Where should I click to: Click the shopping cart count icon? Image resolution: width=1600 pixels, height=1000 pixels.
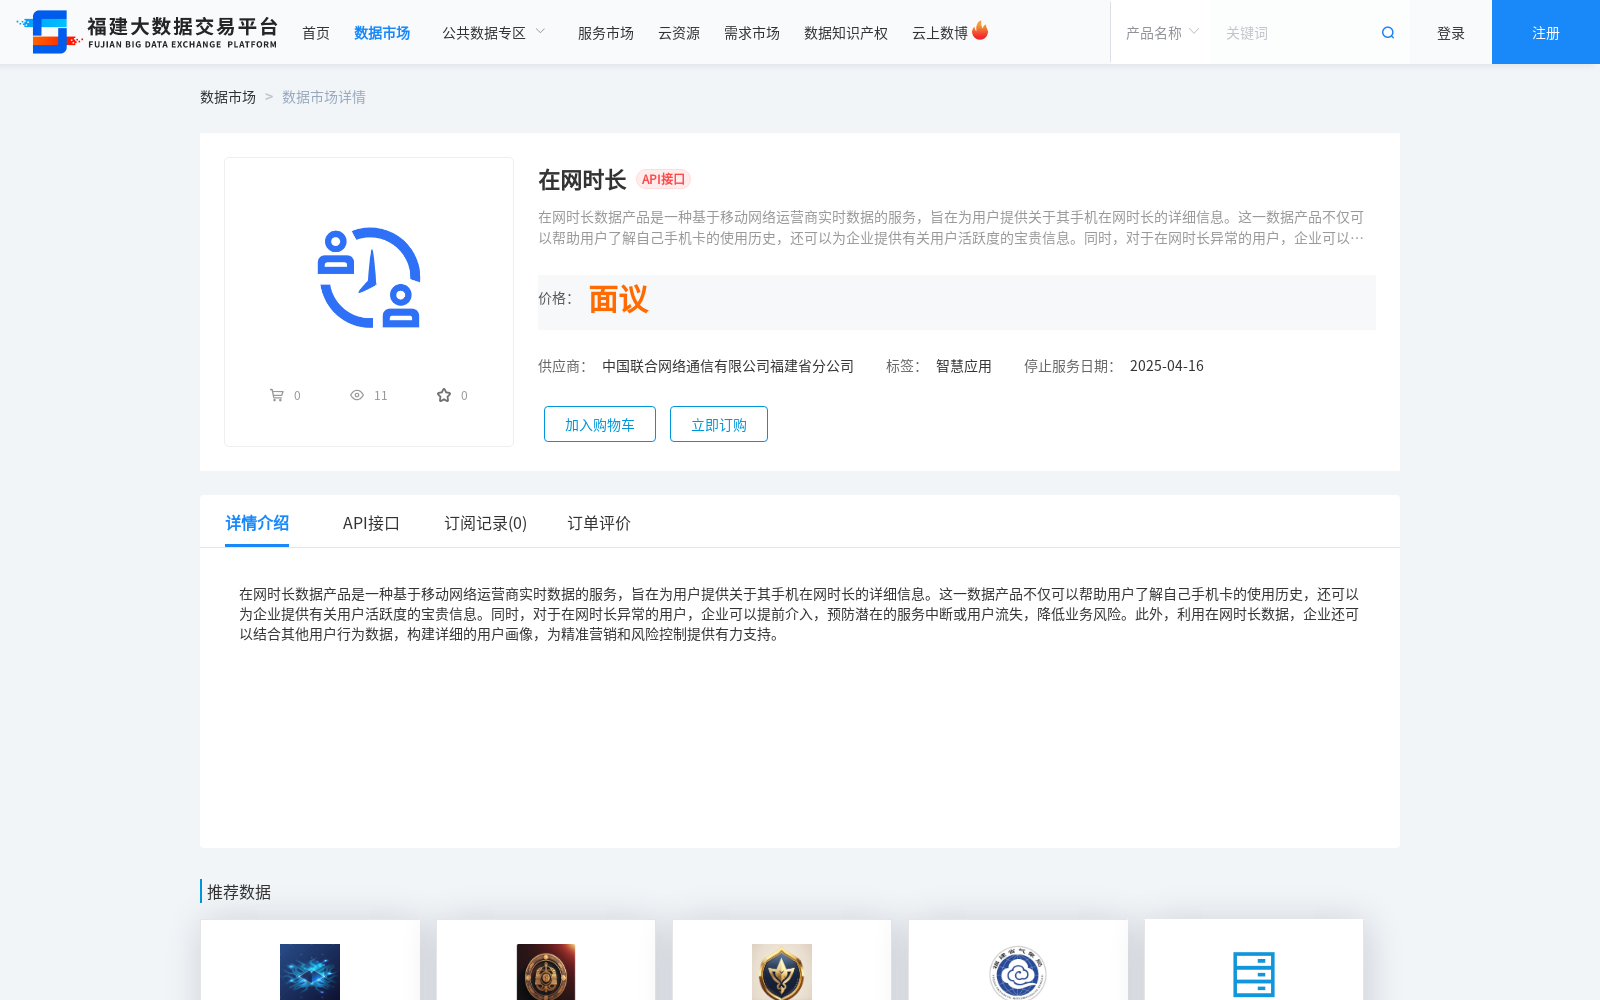tap(277, 395)
